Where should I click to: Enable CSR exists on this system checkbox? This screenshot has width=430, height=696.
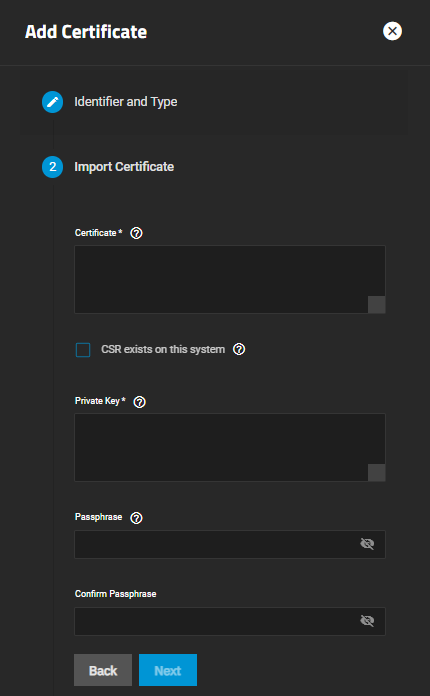point(83,350)
